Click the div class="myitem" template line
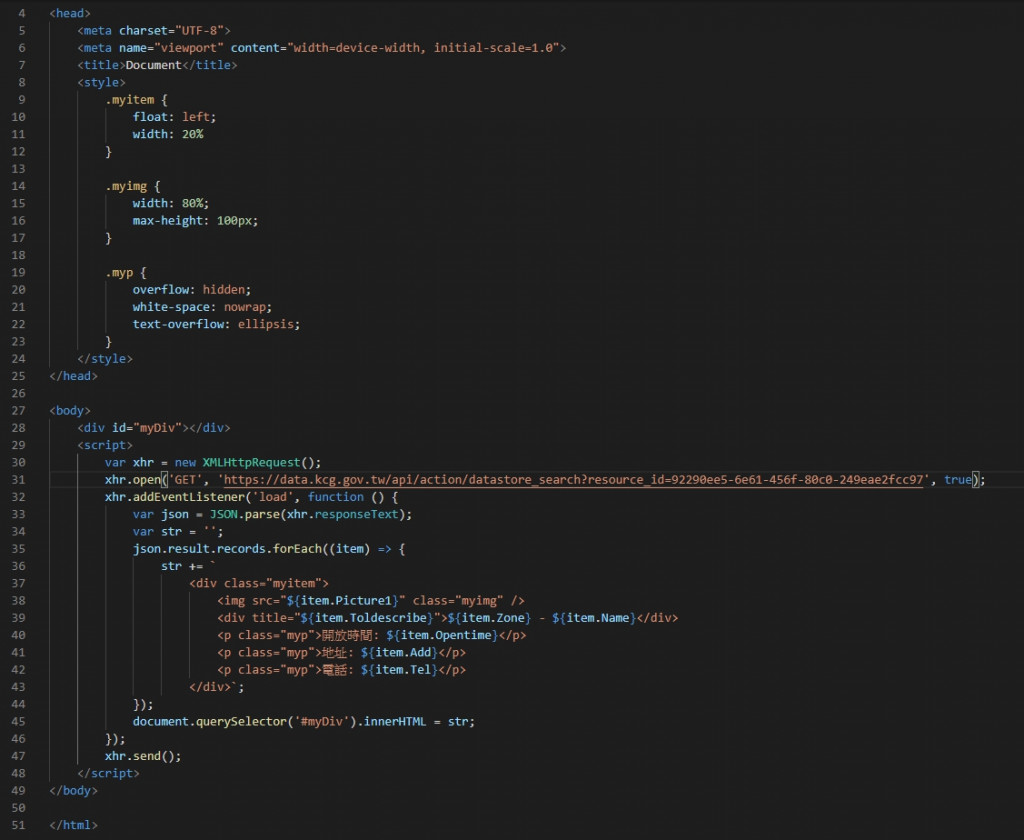1024x840 pixels. point(259,583)
